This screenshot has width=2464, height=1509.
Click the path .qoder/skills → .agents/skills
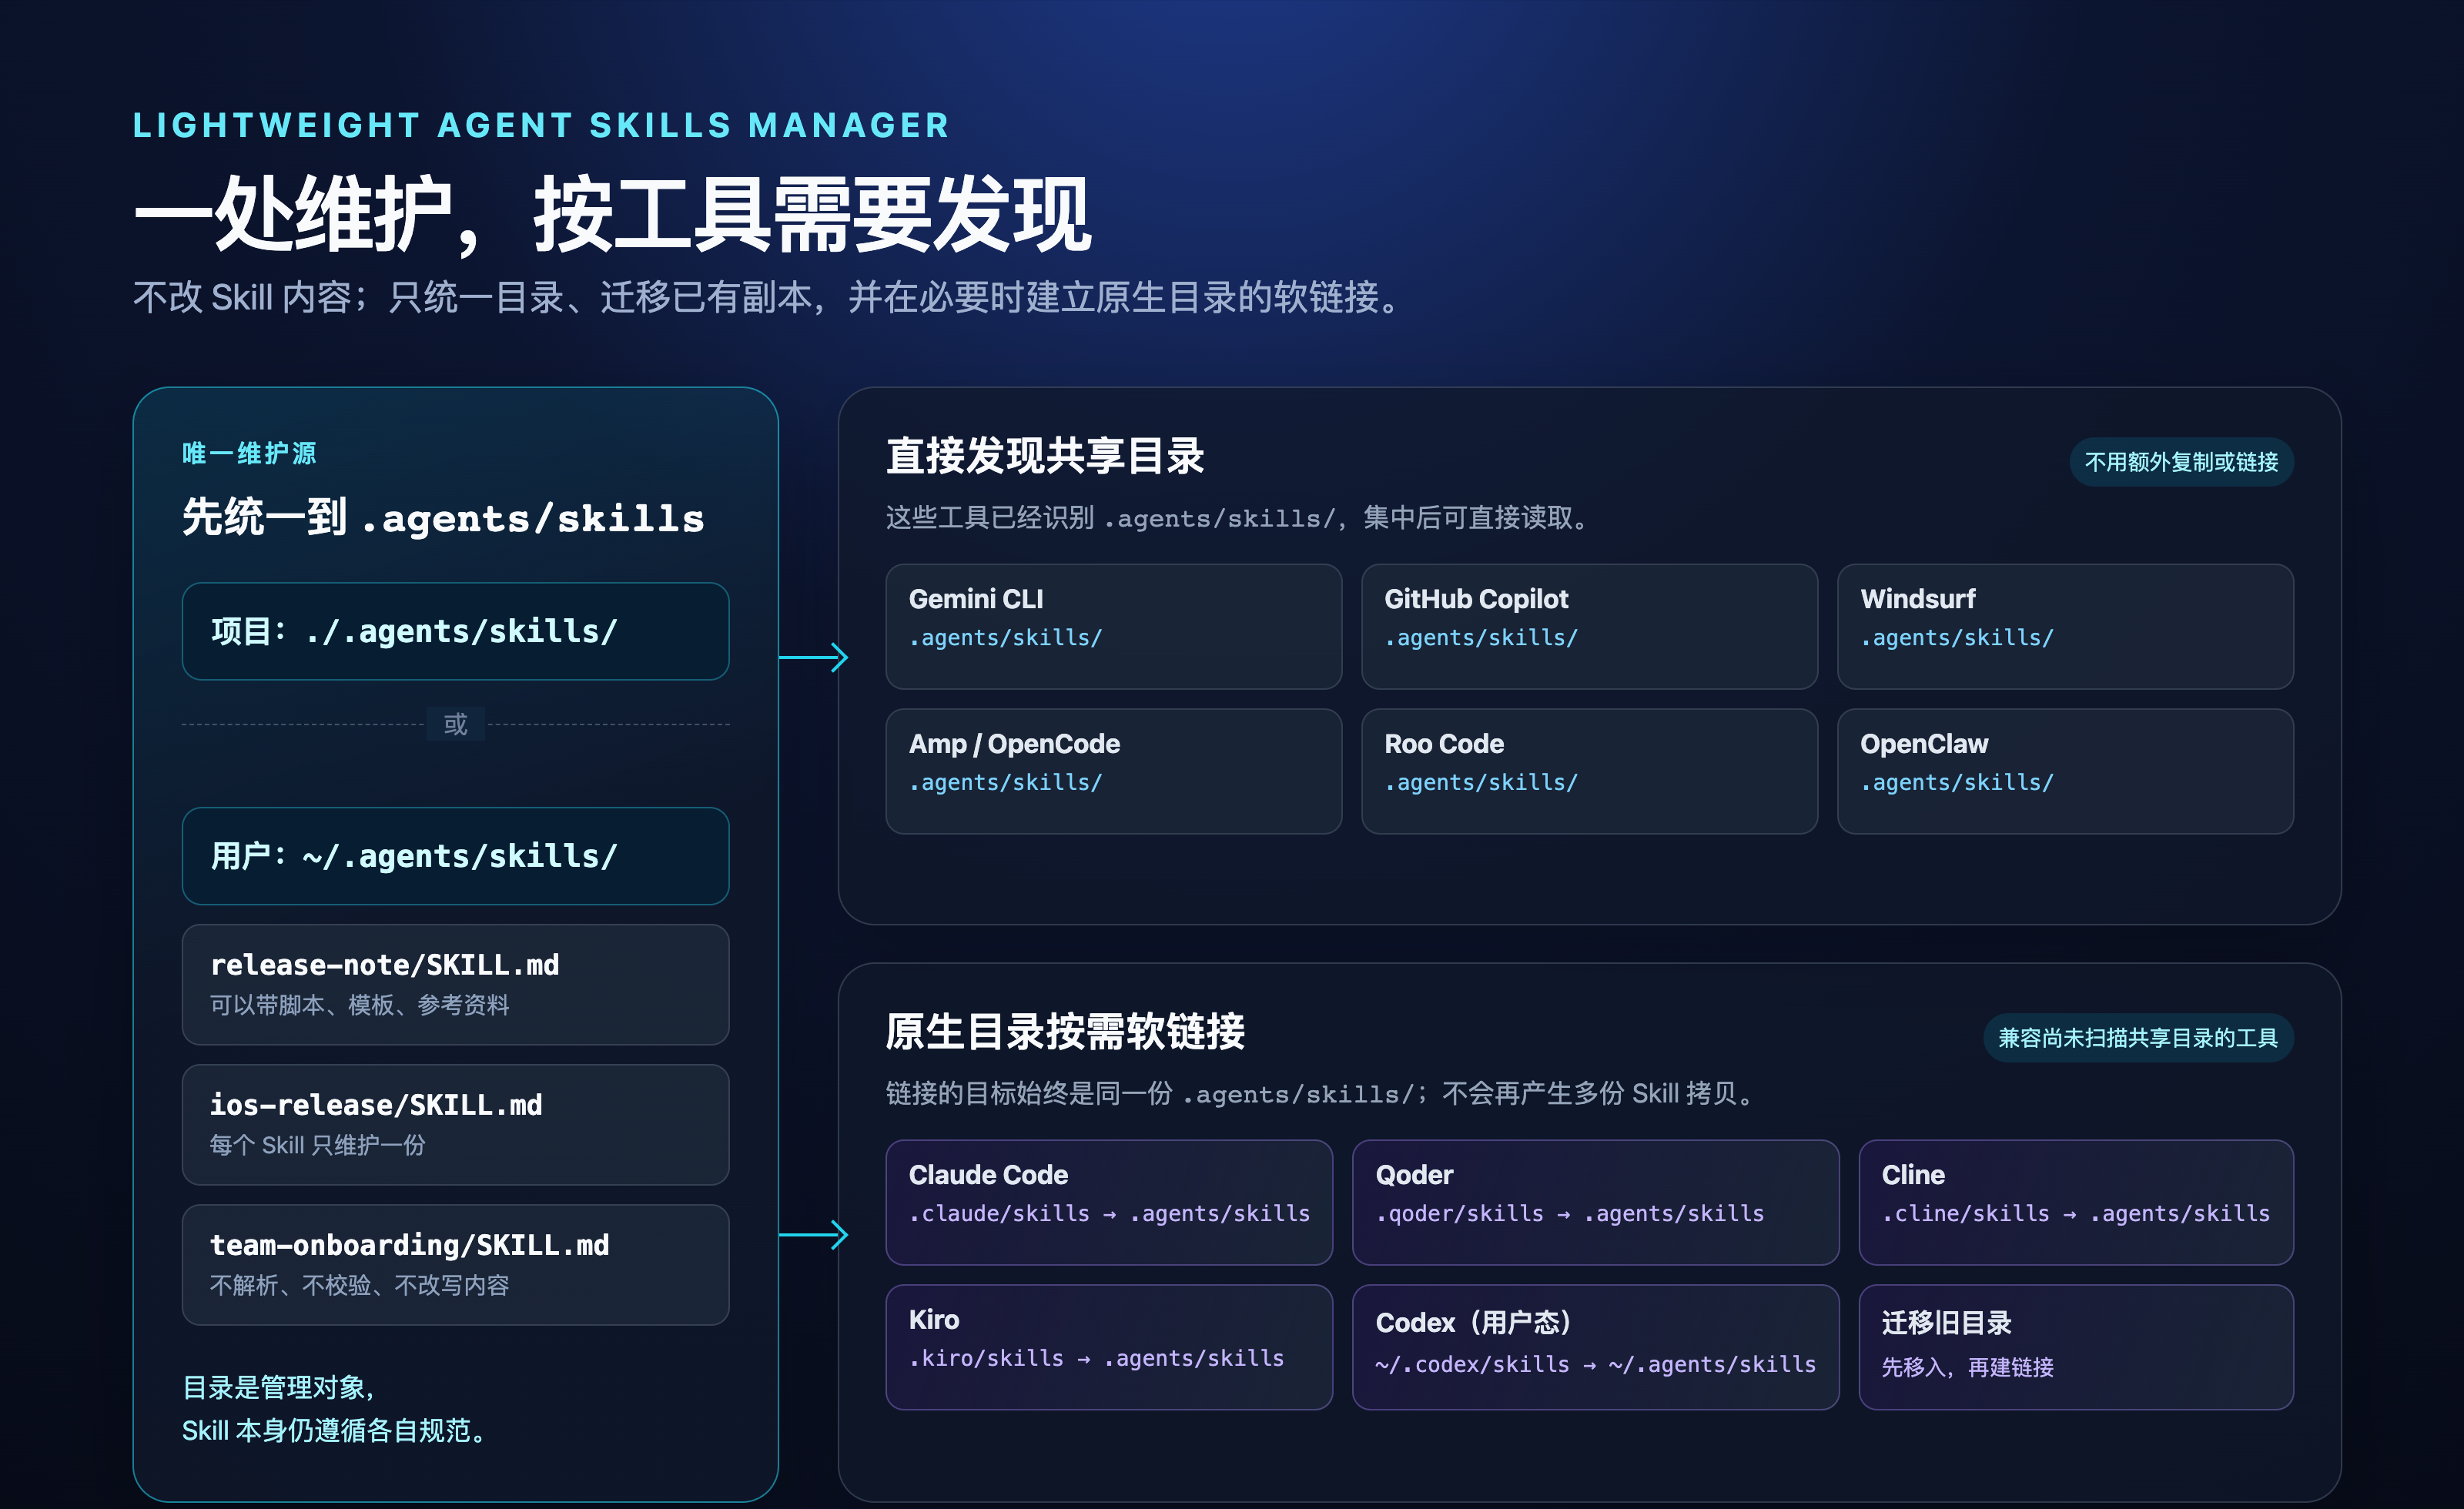coord(1570,1214)
